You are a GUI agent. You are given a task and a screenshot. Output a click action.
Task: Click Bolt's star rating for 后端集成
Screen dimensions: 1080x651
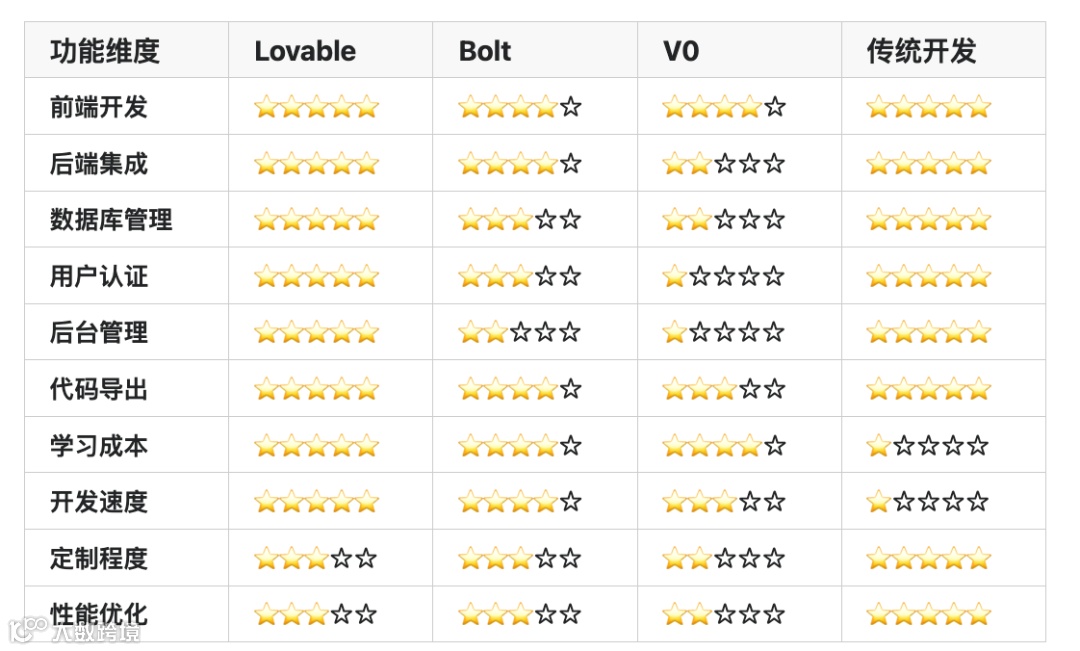[x=520, y=163]
